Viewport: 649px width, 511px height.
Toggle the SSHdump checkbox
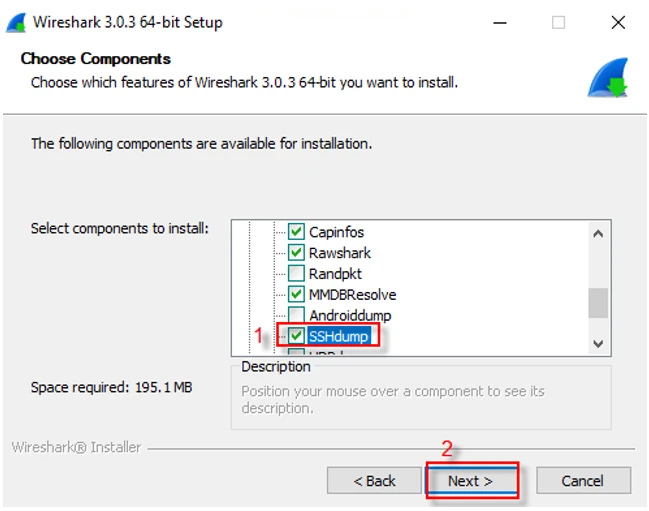click(x=296, y=337)
